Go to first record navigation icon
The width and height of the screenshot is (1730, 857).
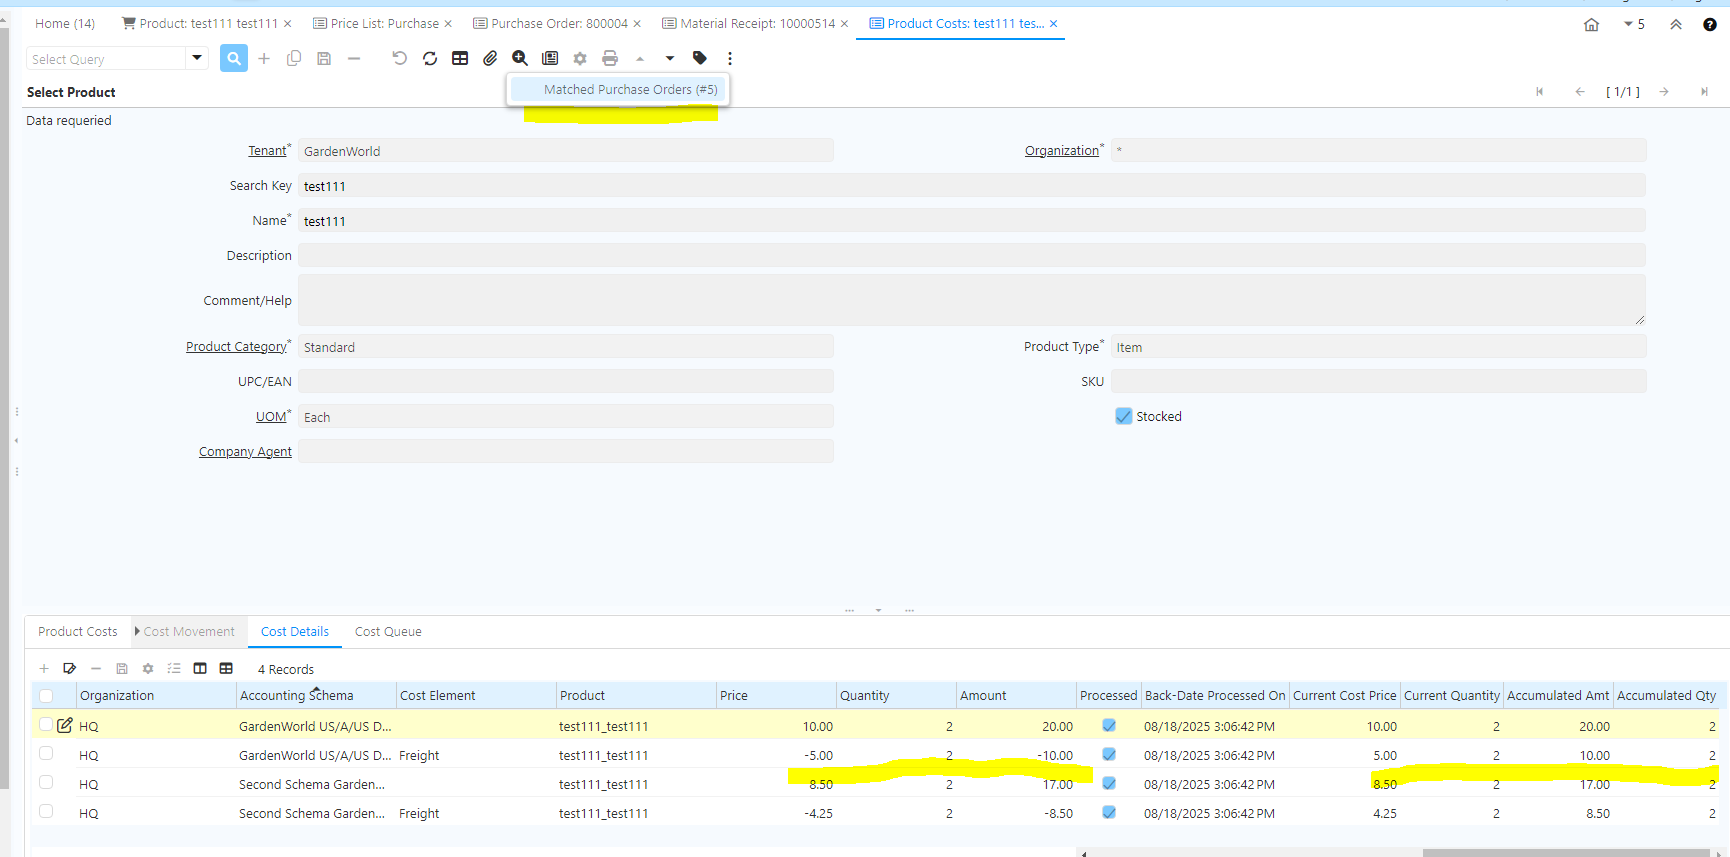click(1540, 92)
